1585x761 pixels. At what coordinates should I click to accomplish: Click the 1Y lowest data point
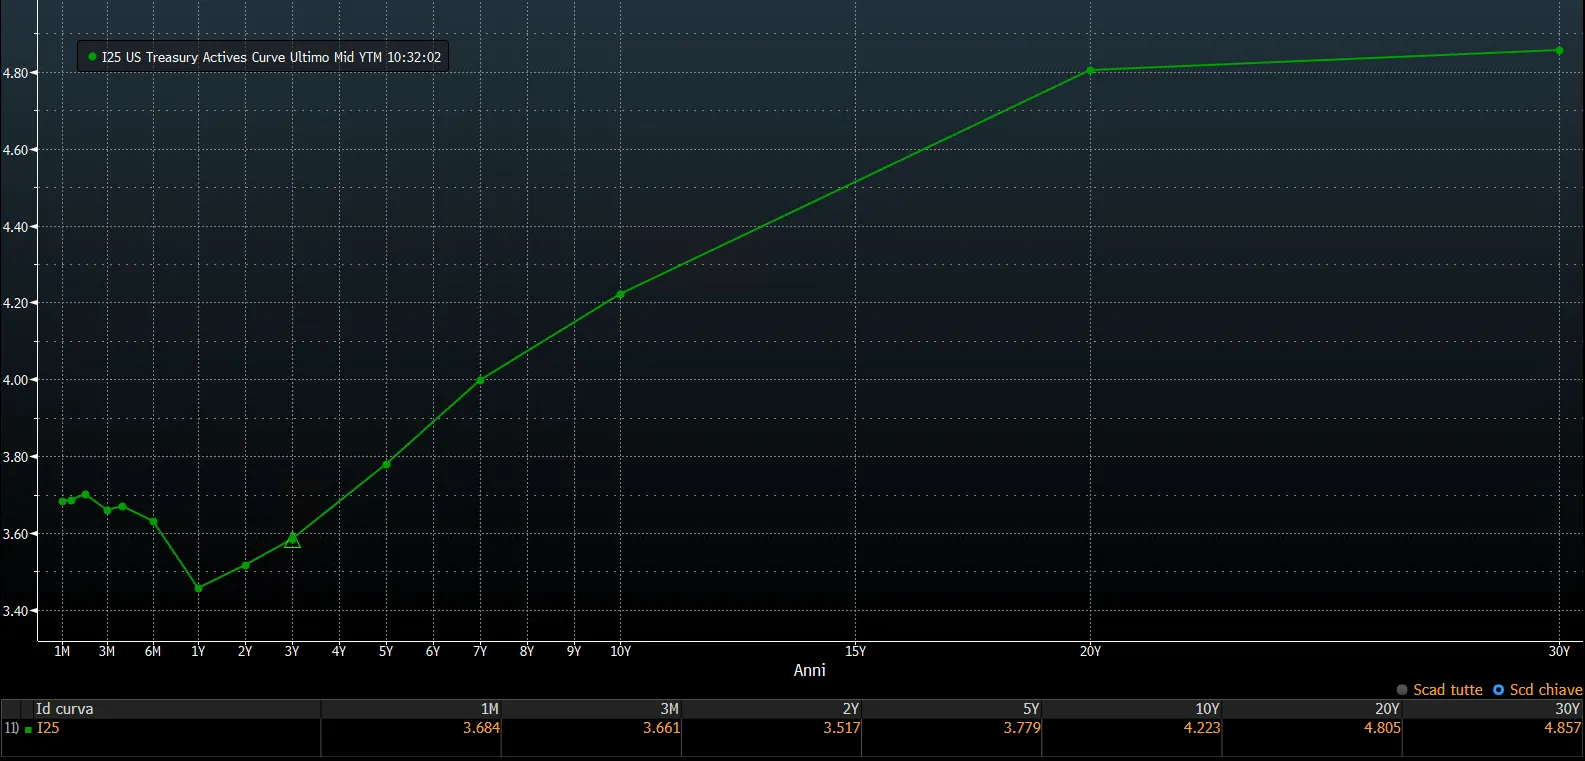tap(198, 588)
